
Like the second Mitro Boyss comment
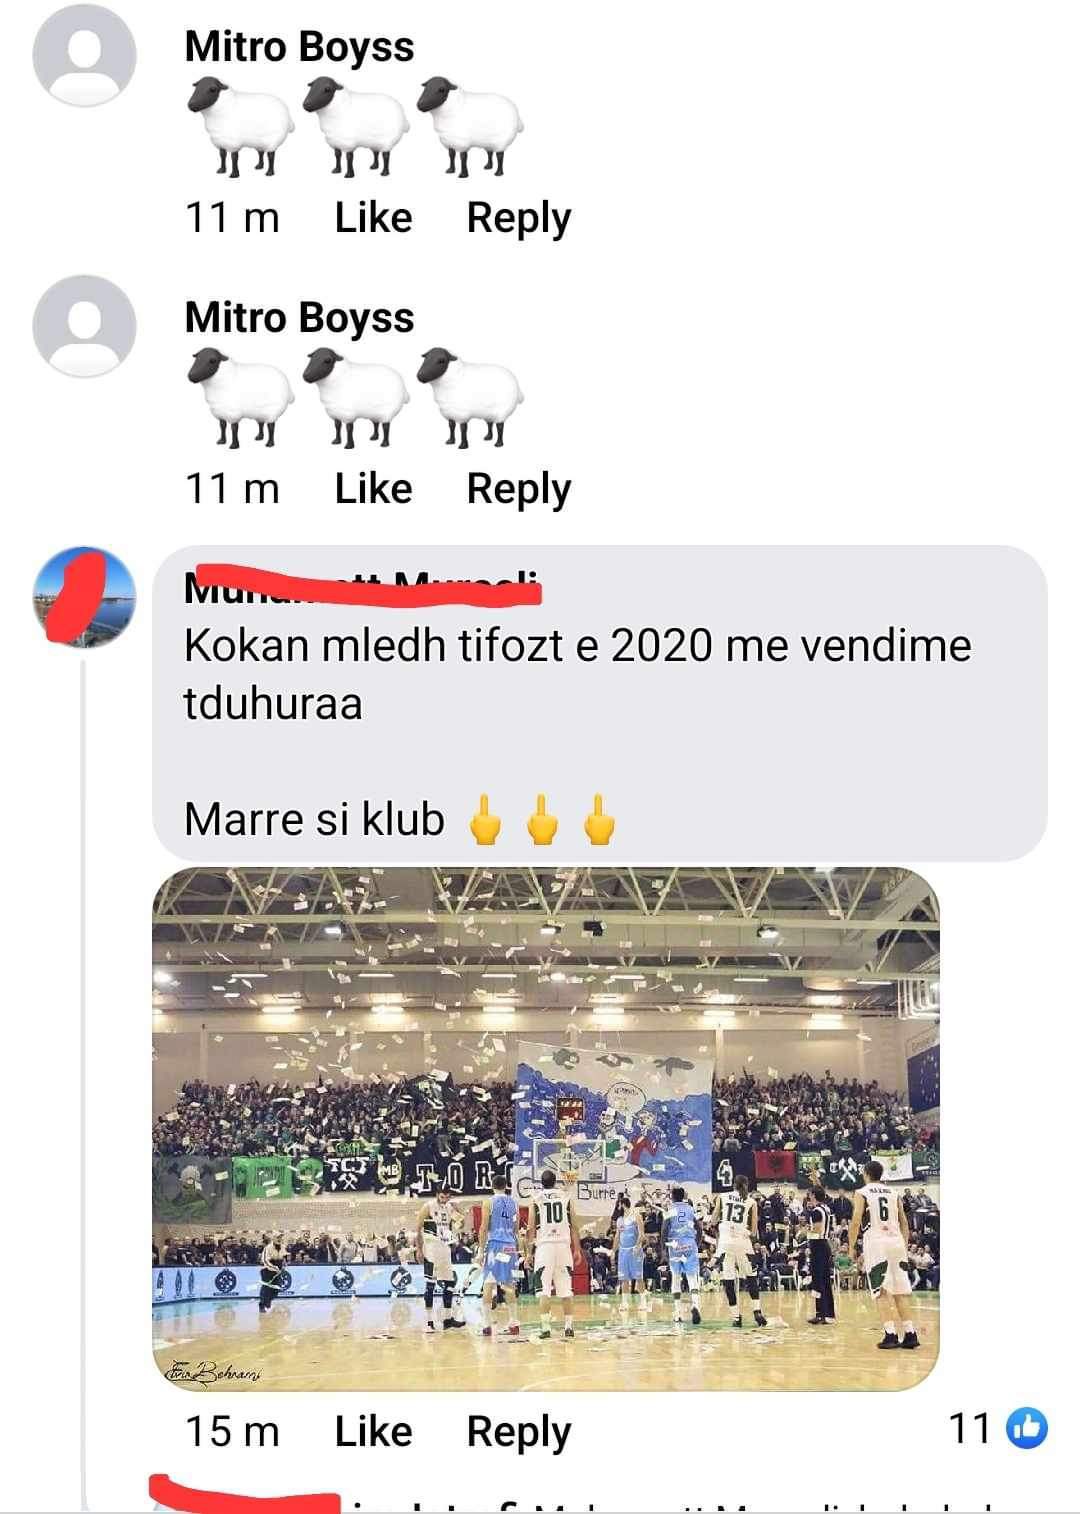coord(373,488)
